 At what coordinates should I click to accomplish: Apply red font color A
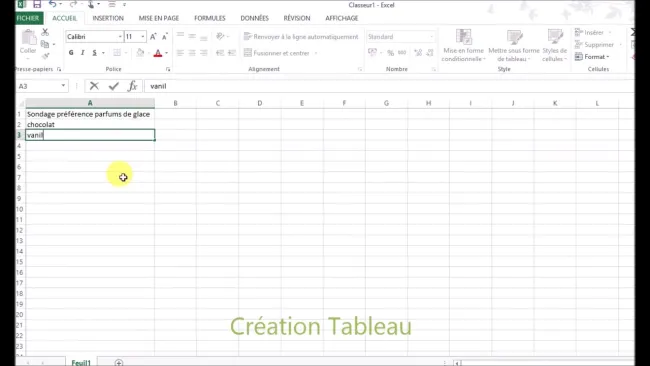pos(158,53)
